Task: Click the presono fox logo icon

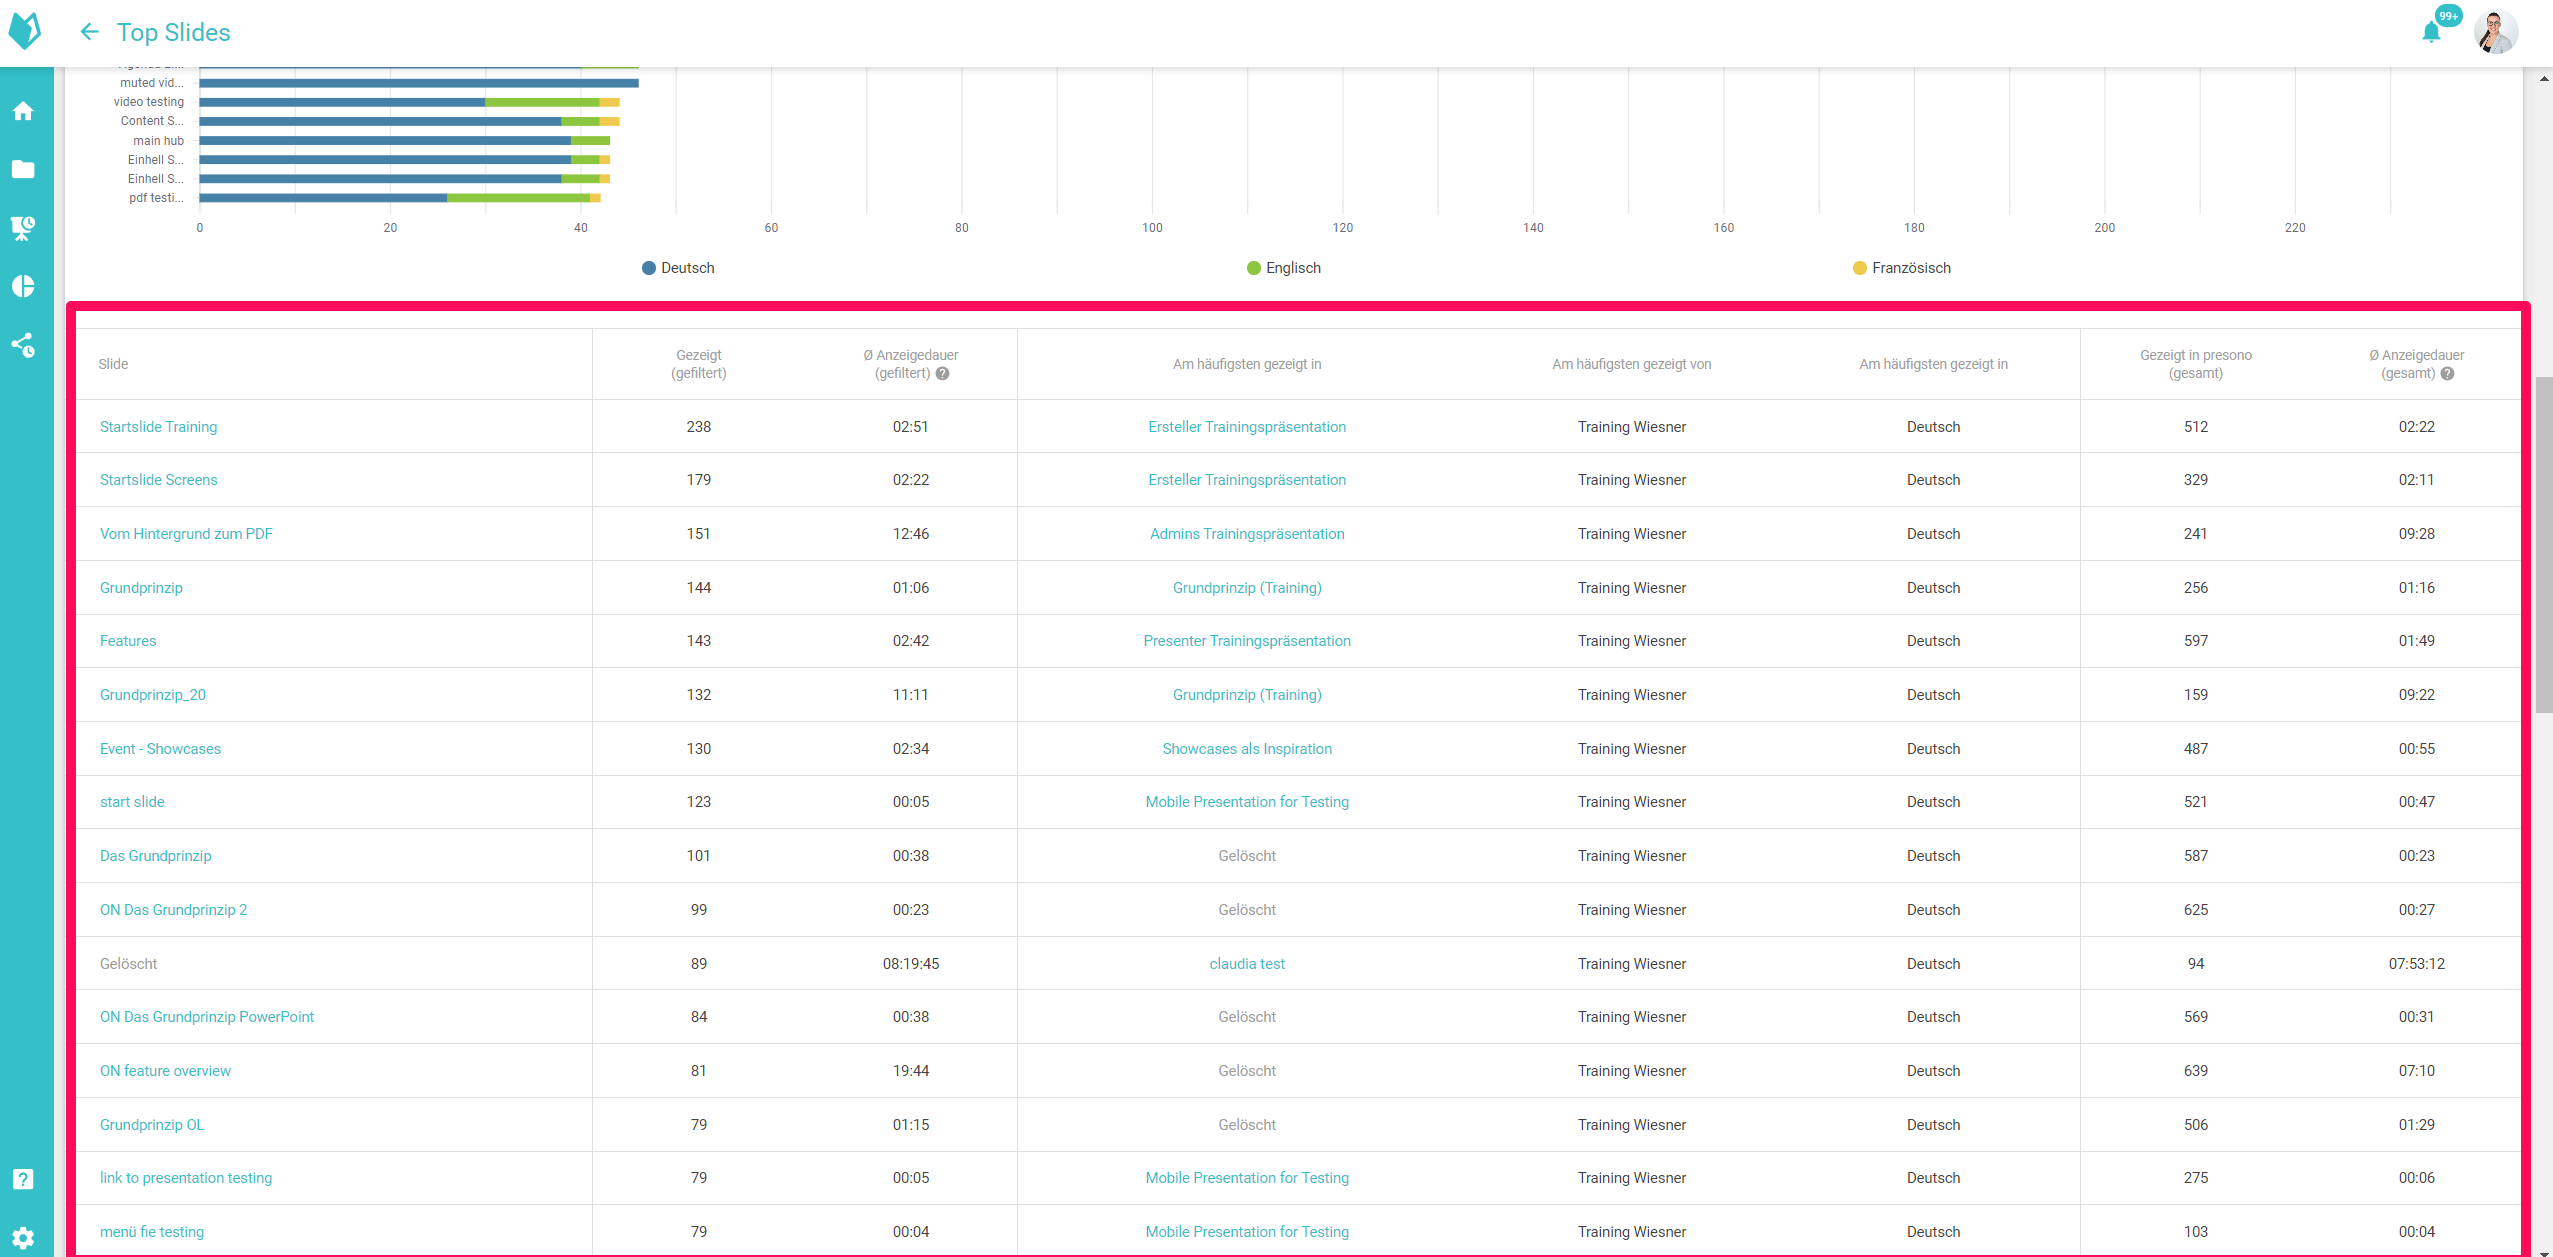Action: click(x=25, y=31)
